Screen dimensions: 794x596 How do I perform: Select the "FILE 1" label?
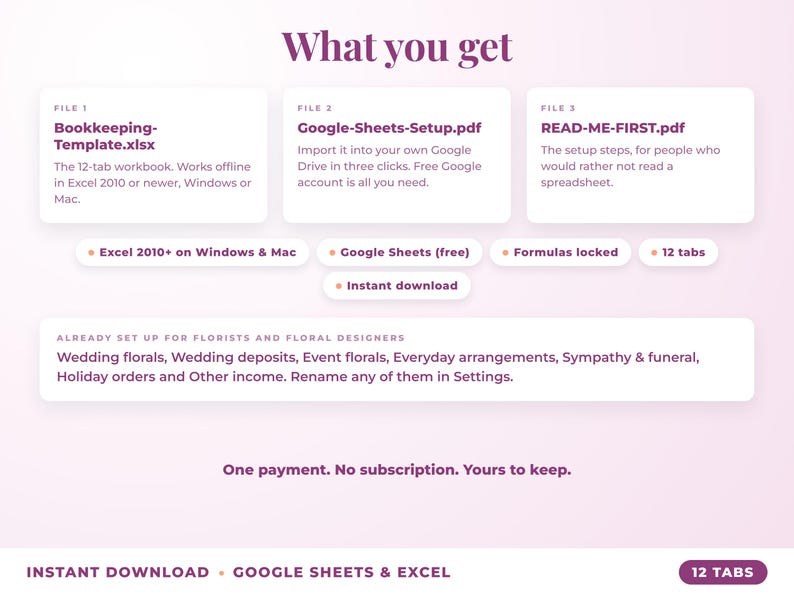click(x=70, y=108)
